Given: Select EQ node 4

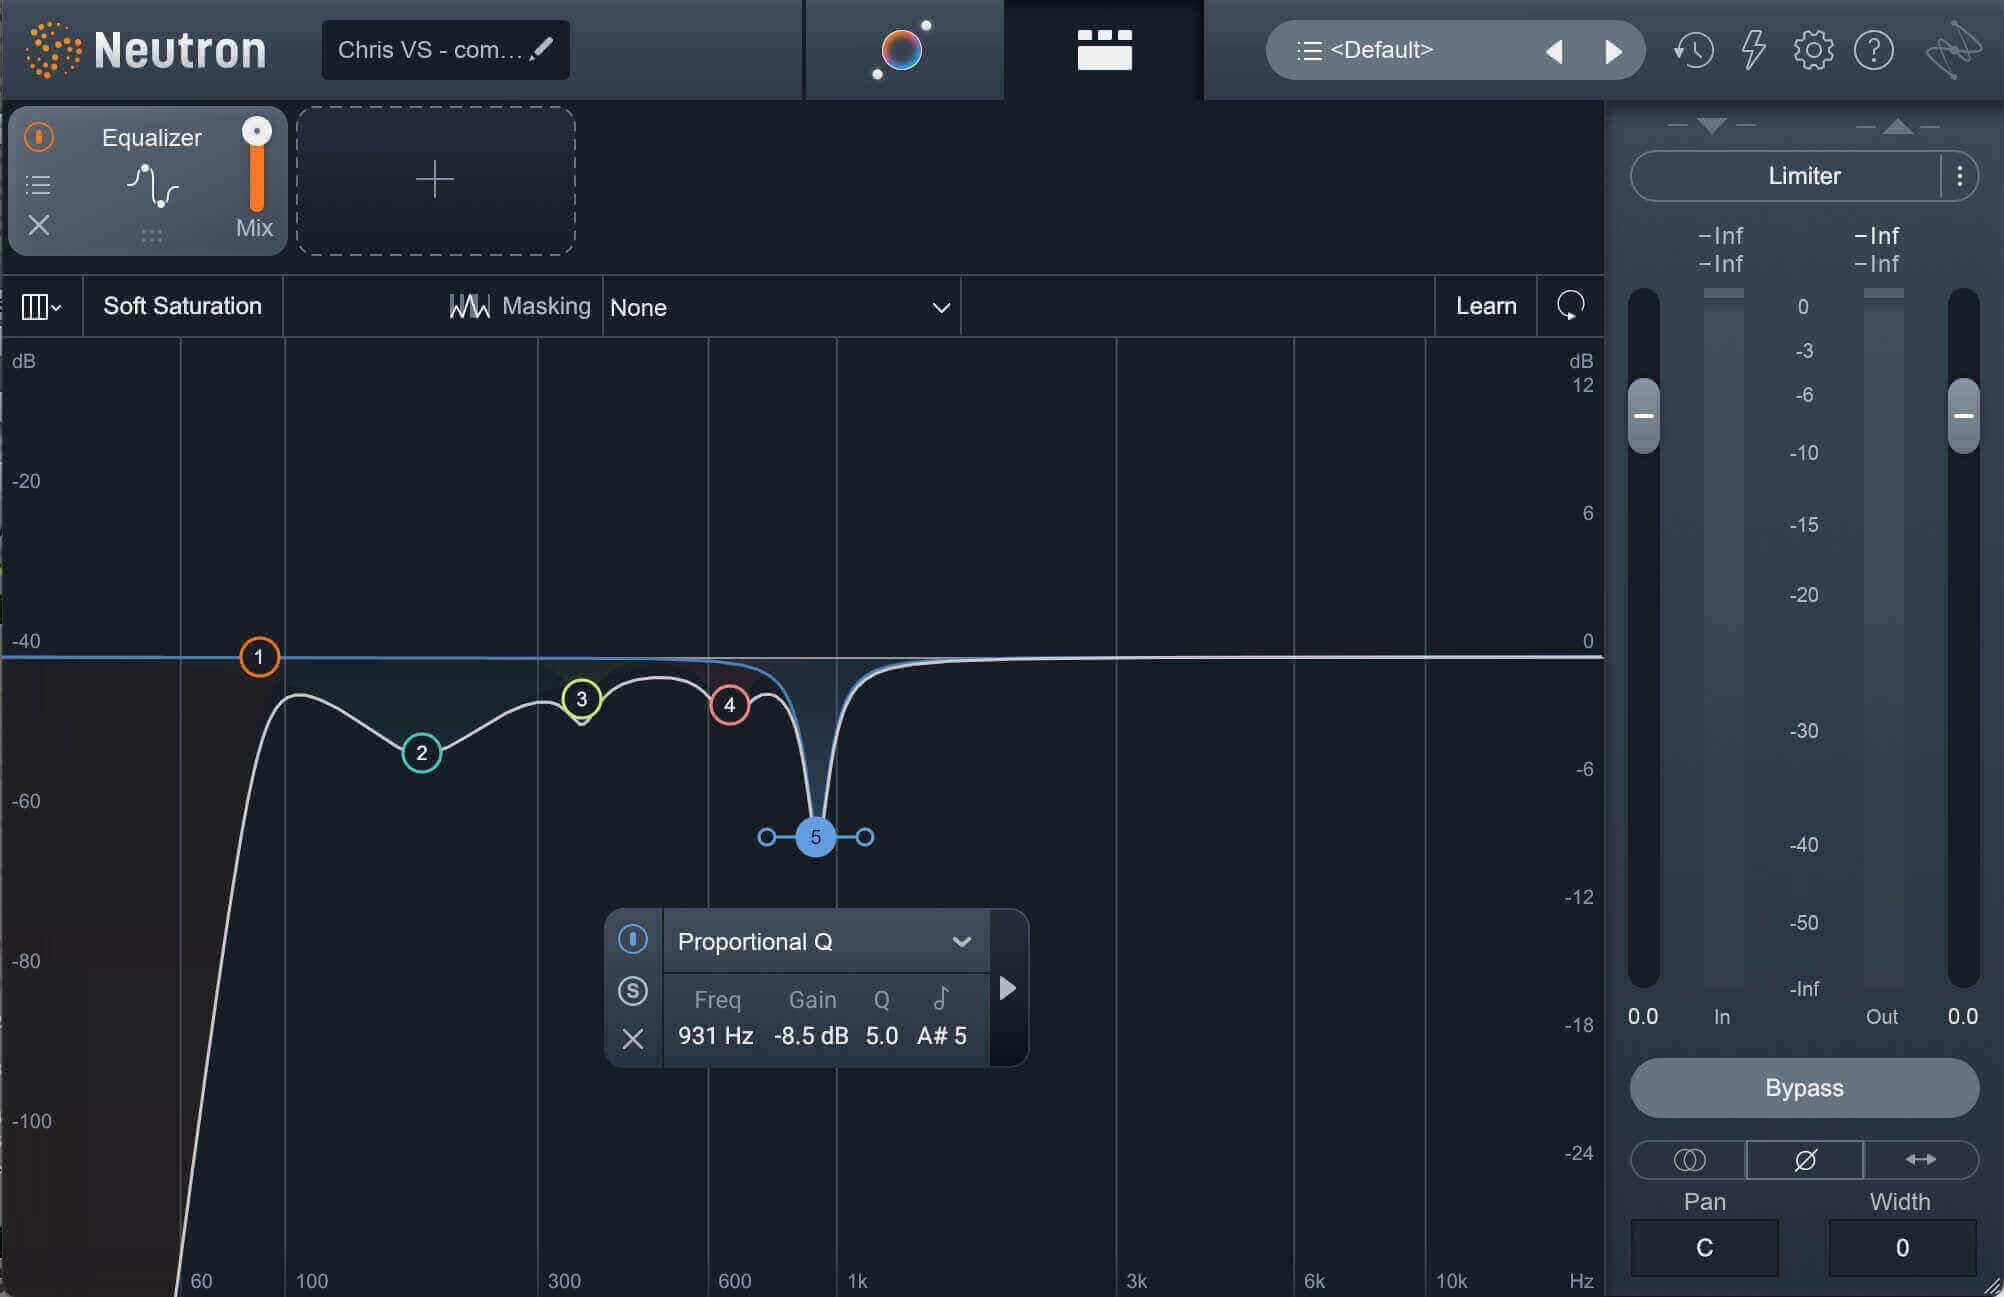Looking at the screenshot, I should [730, 705].
